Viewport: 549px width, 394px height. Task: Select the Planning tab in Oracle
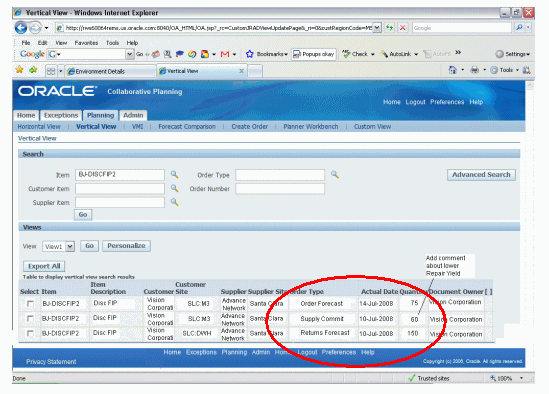pos(100,115)
